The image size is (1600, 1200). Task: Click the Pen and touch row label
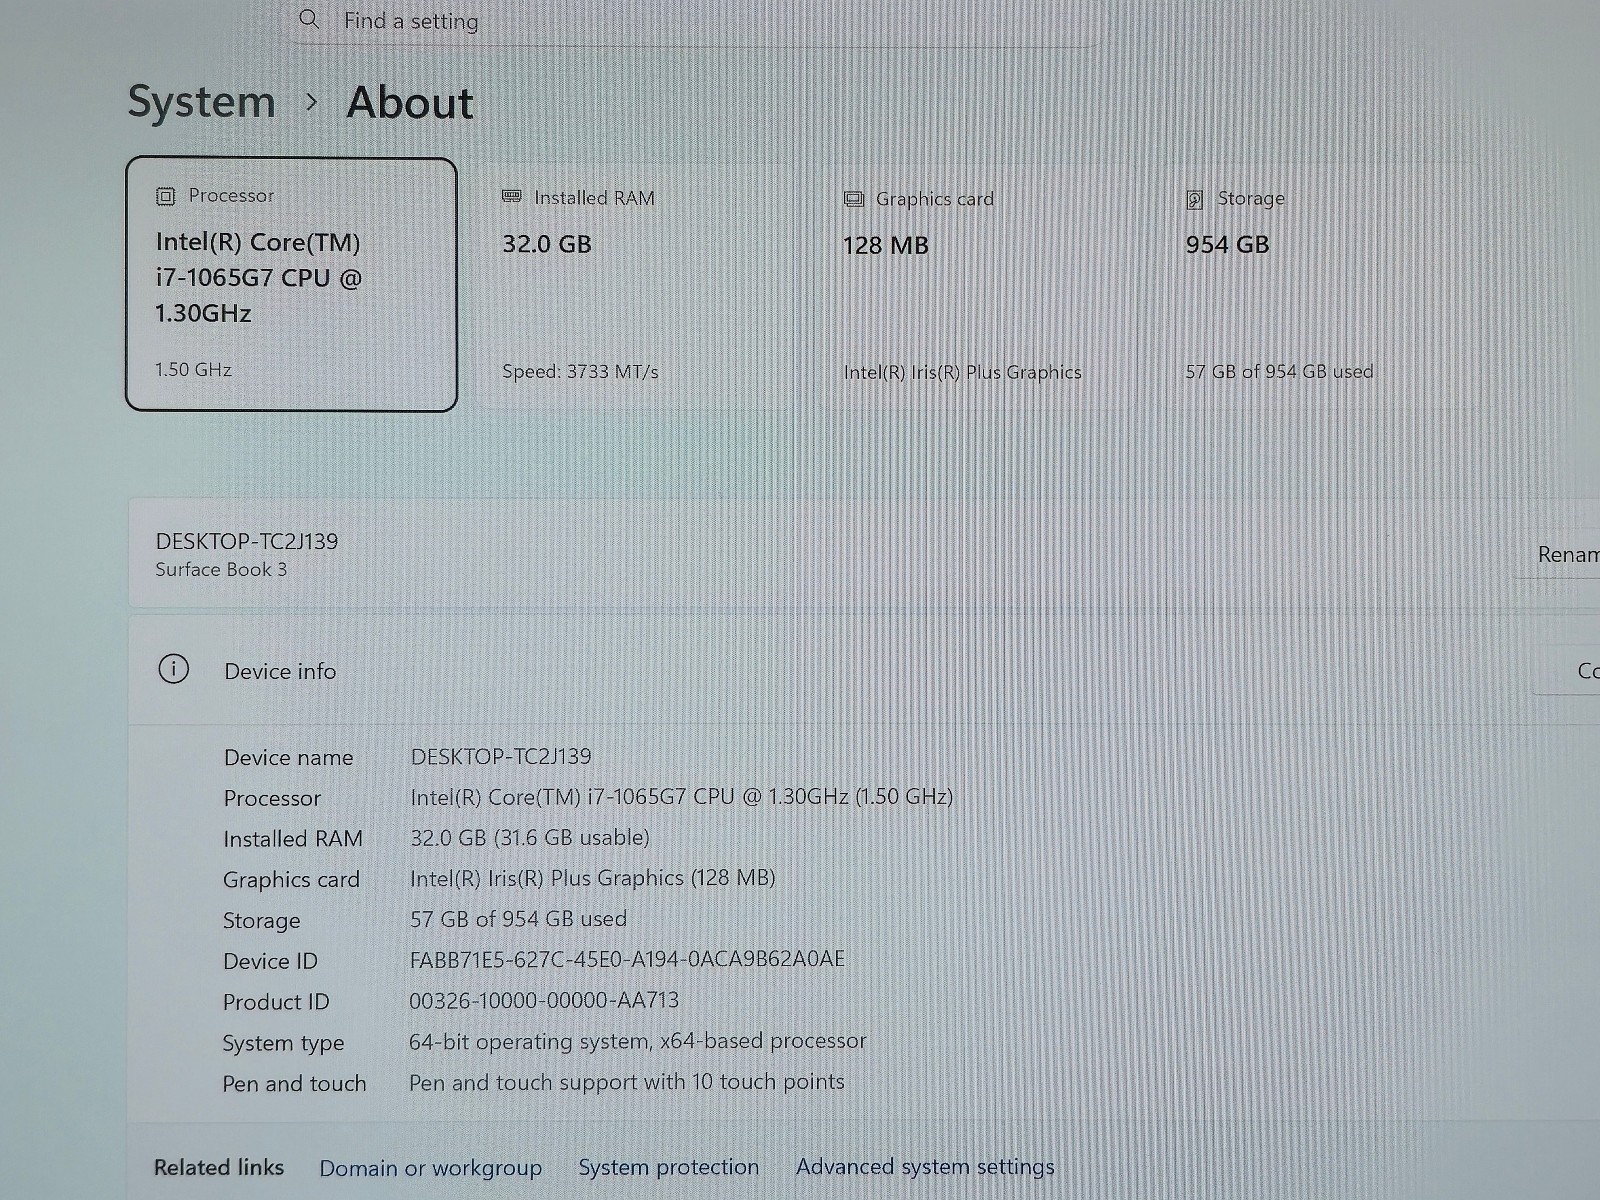click(294, 1084)
